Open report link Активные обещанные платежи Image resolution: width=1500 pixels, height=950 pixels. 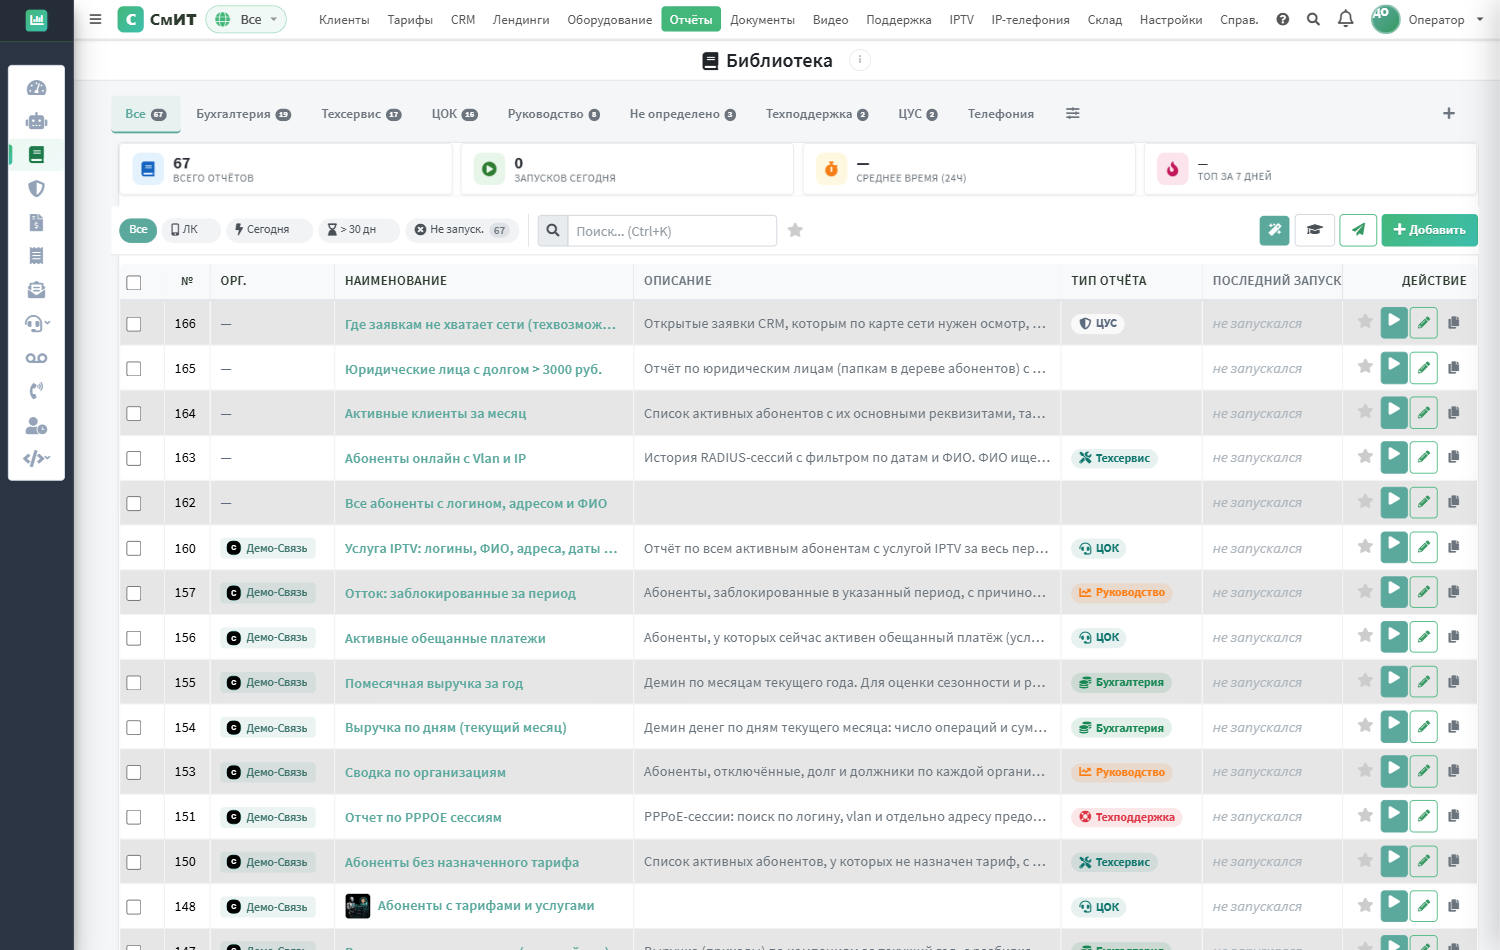point(445,638)
